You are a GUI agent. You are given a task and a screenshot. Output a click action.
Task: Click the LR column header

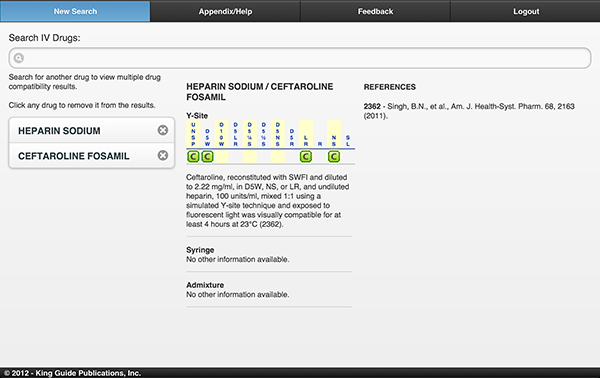tap(306, 141)
